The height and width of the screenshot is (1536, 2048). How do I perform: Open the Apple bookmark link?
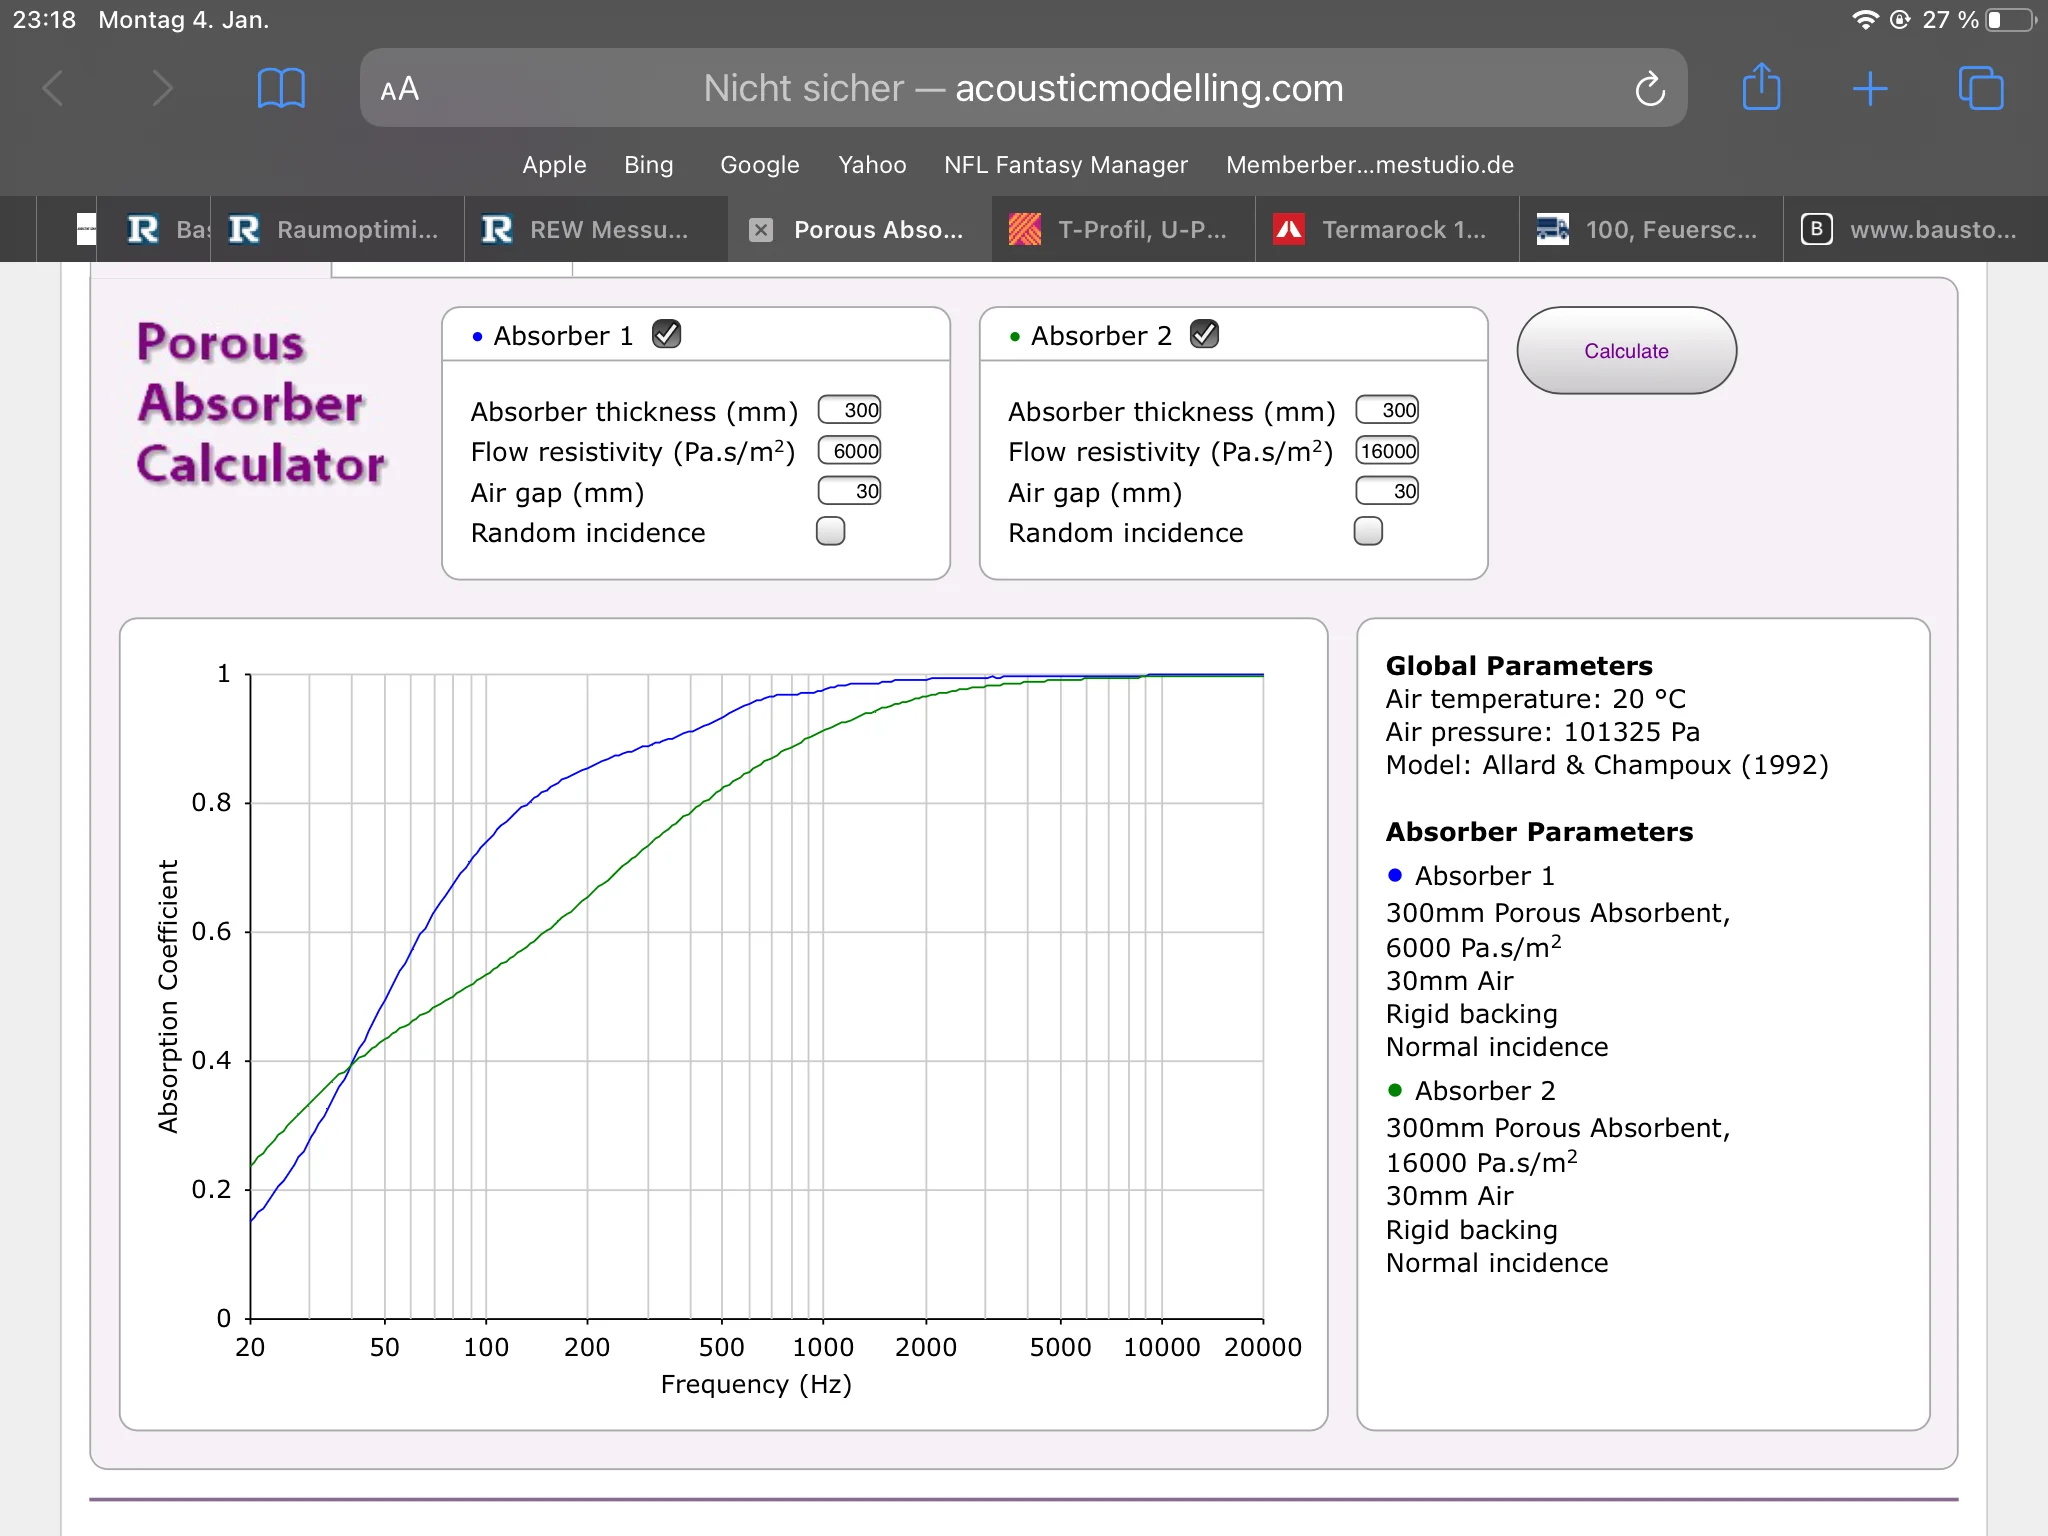click(x=554, y=165)
